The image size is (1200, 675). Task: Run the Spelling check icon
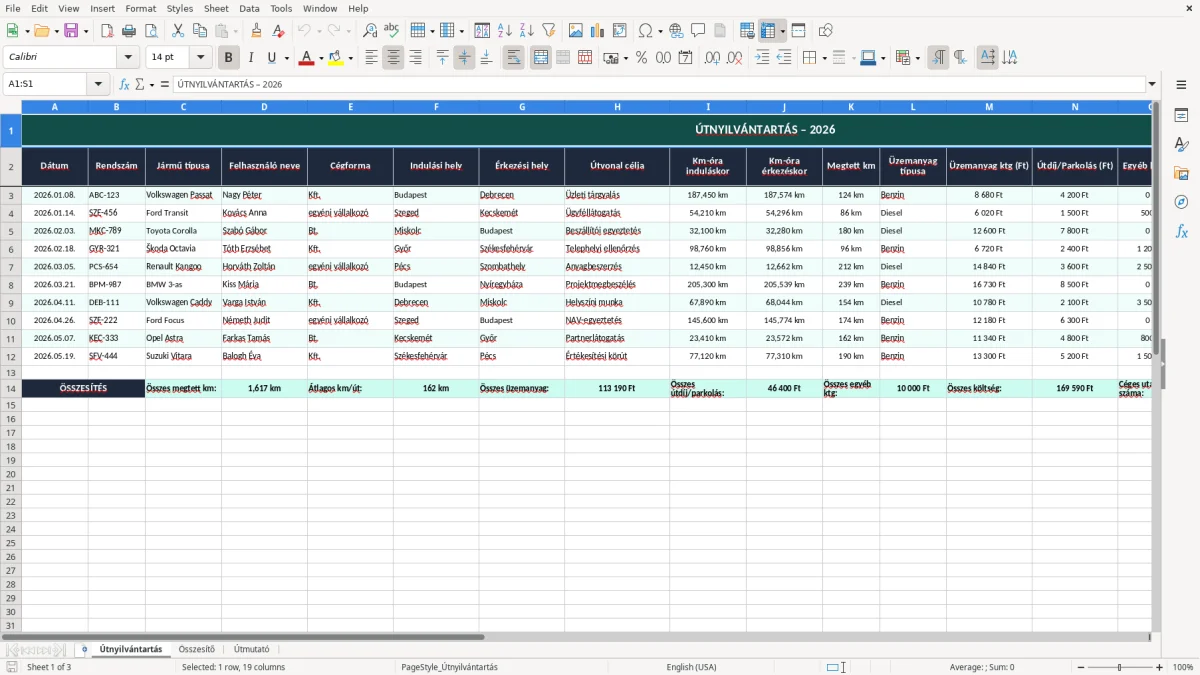392,31
